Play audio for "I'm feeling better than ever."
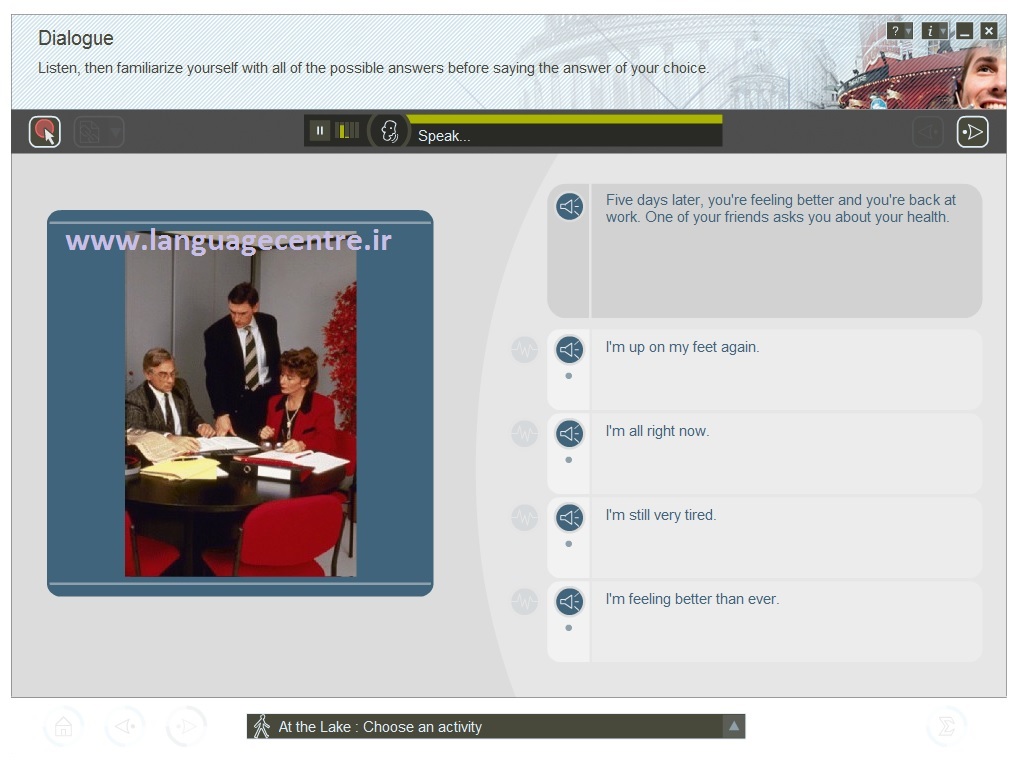The width and height of the screenshot is (1018, 768). click(569, 601)
